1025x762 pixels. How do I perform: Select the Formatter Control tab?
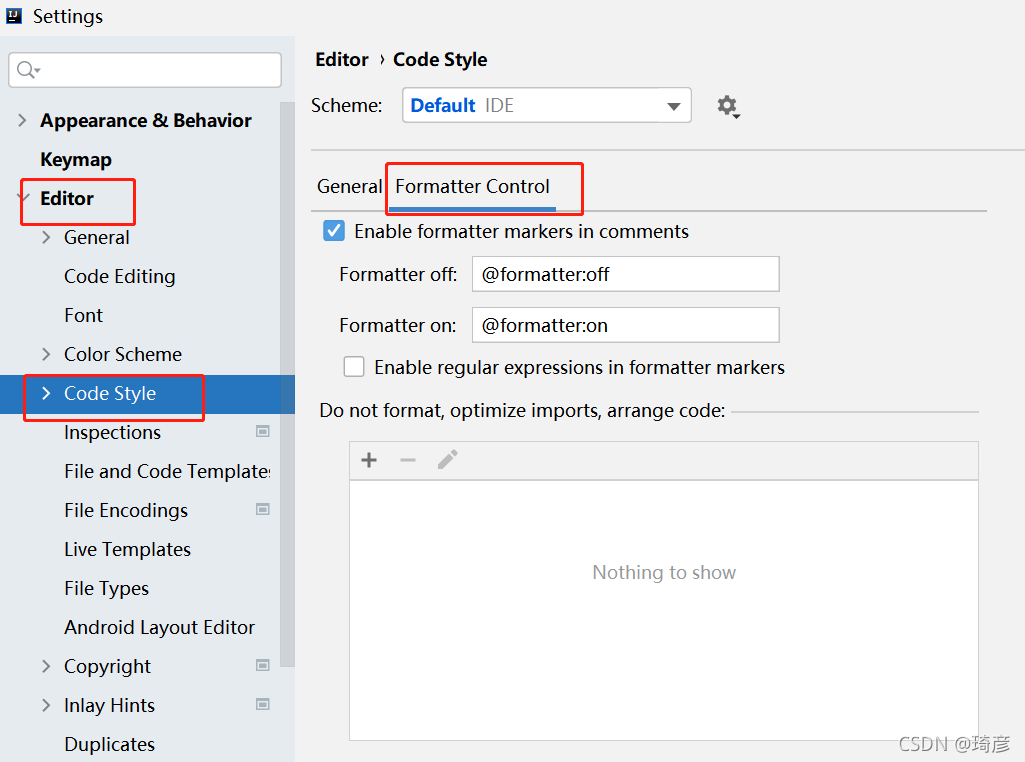click(x=472, y=186)
